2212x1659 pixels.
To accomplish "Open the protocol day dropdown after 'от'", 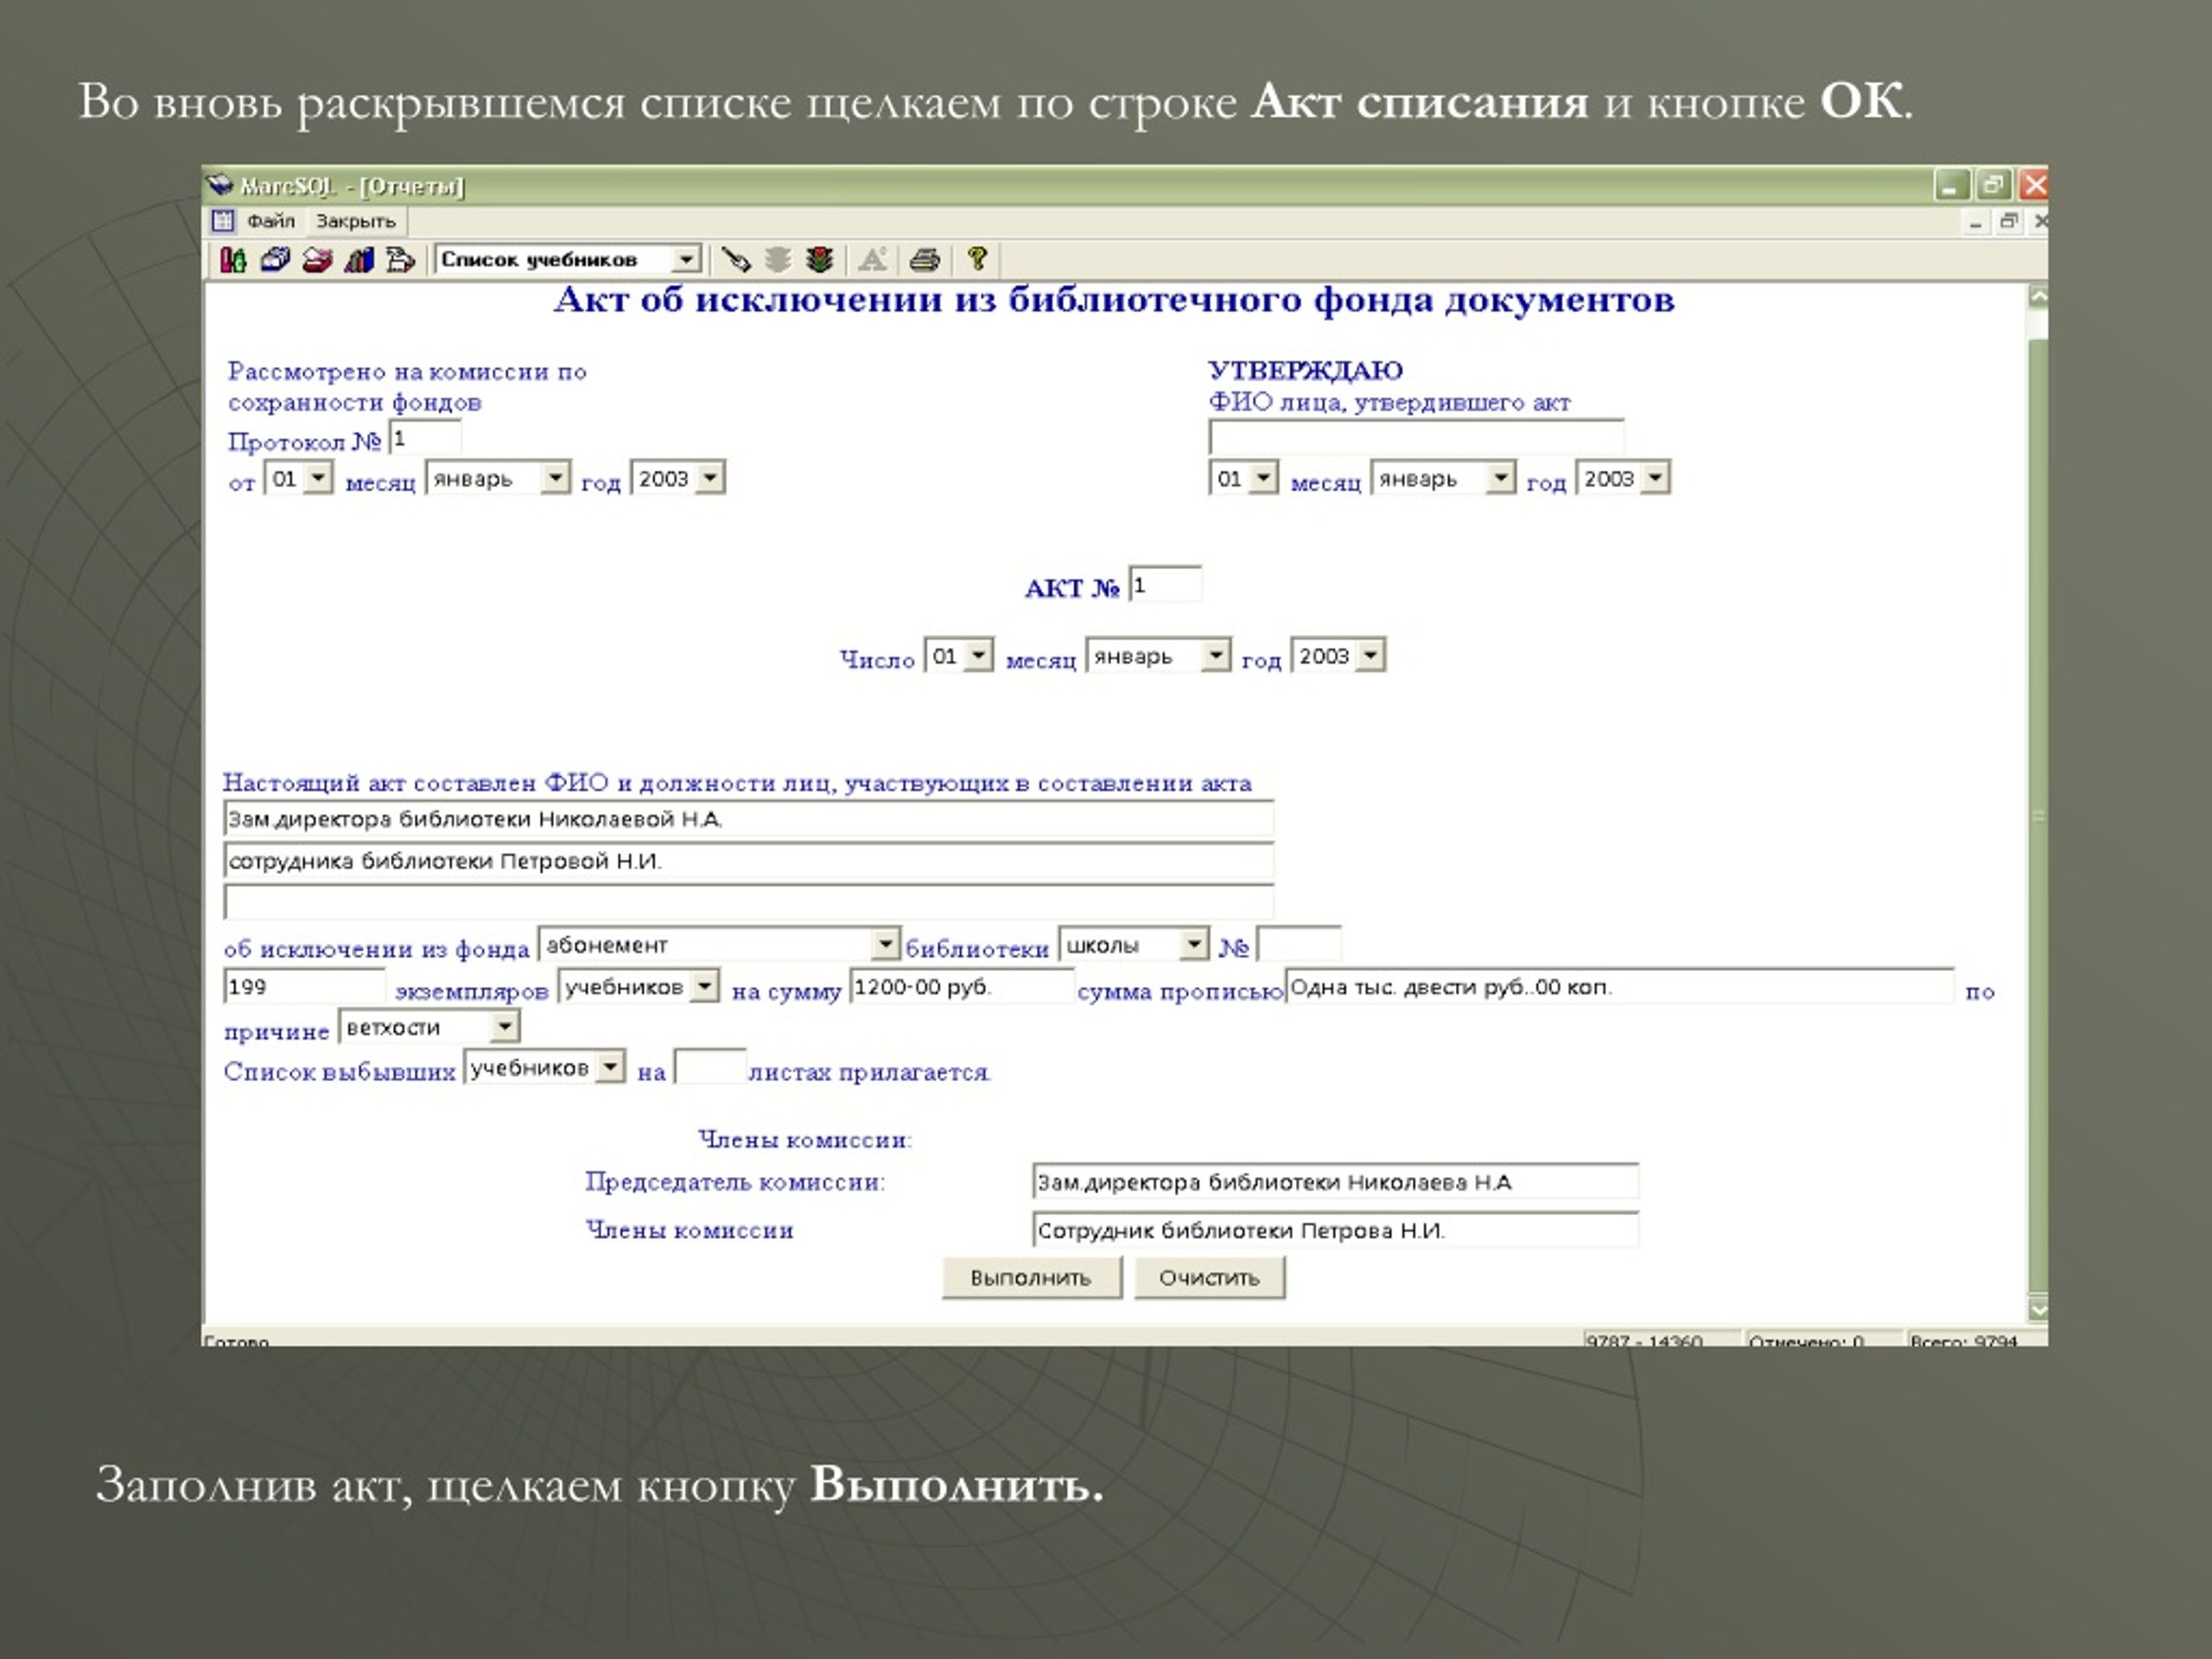I will click(318, 478).
